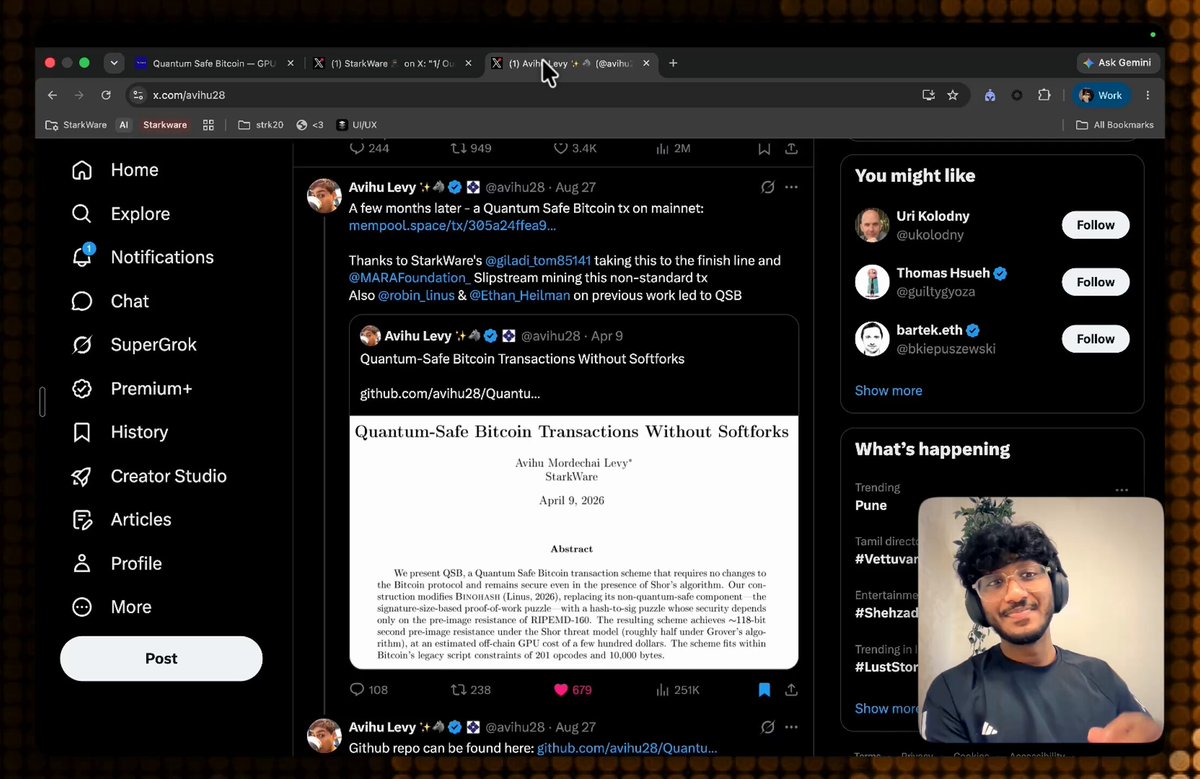This screenshot has height=779, width=1200.
Task: Switch to the StarkWare on X tab
Action: click(393, 63)
